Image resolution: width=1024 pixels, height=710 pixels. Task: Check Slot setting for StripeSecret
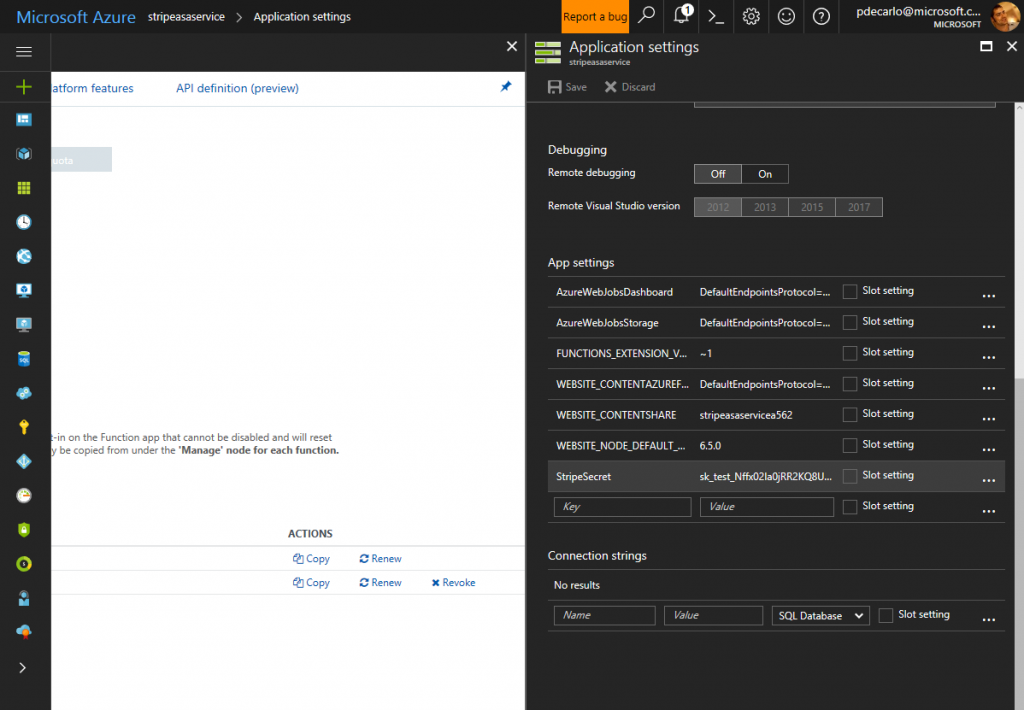coord(850,476)
